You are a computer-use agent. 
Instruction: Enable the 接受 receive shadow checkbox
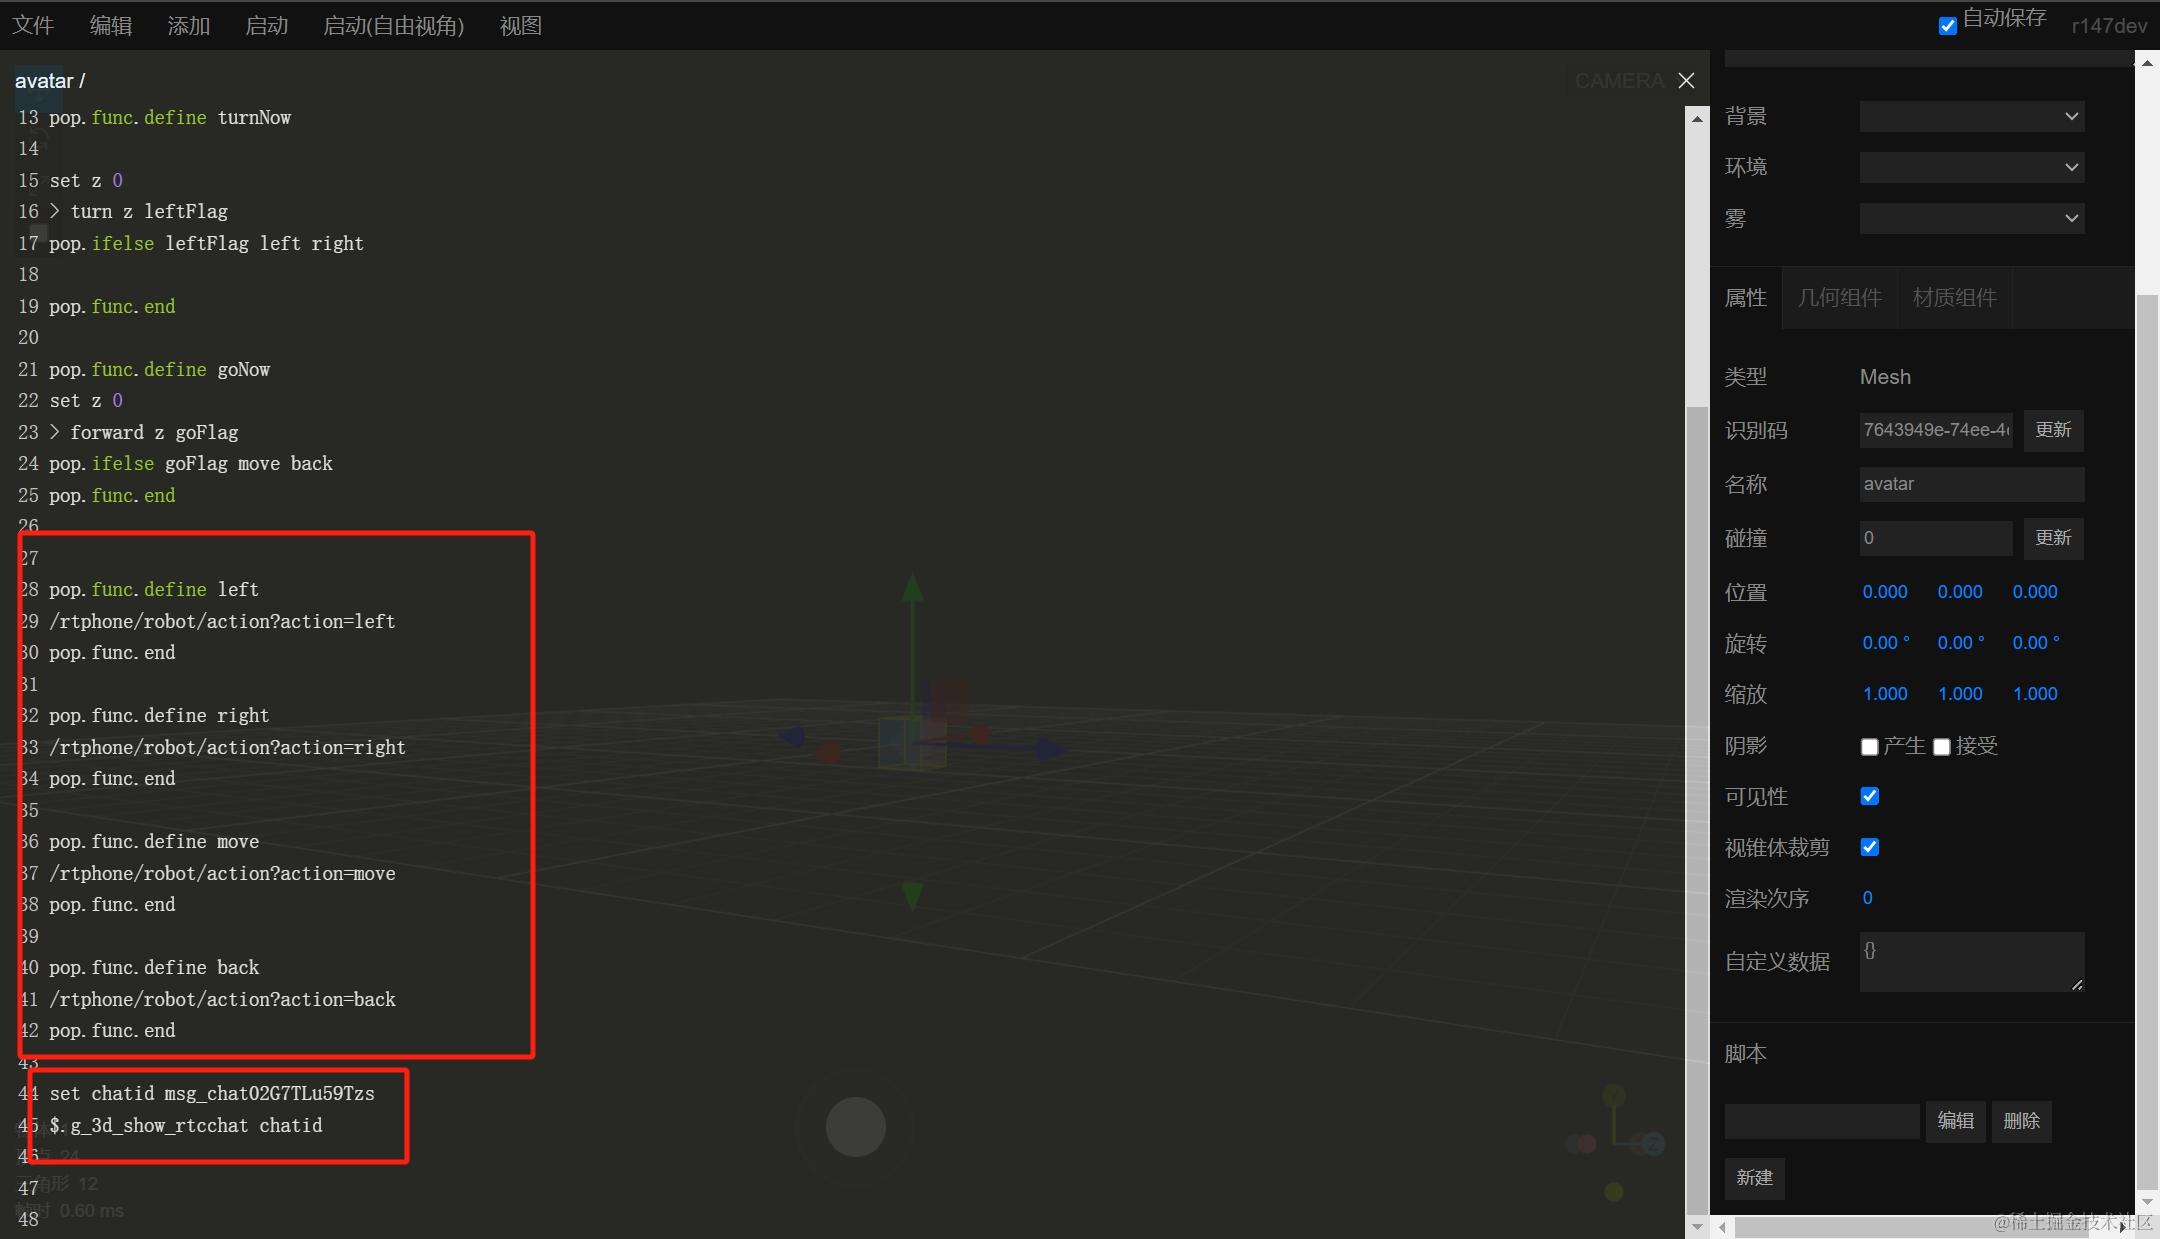(x=1941, y=747)
